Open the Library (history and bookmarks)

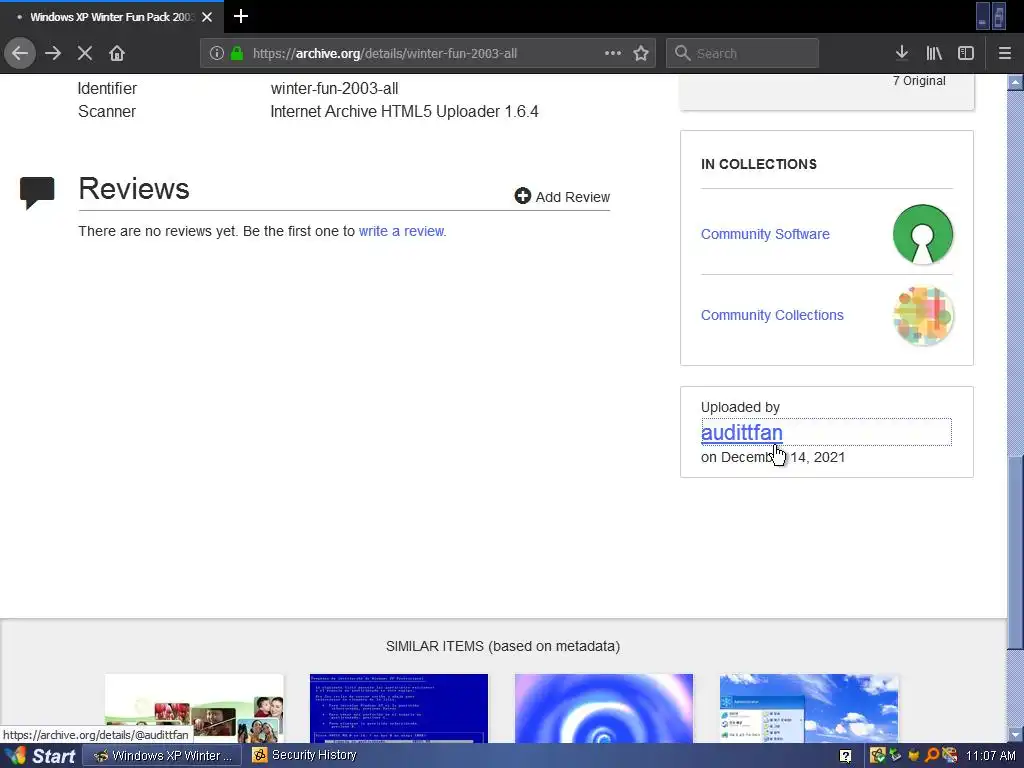pos(934,53)
